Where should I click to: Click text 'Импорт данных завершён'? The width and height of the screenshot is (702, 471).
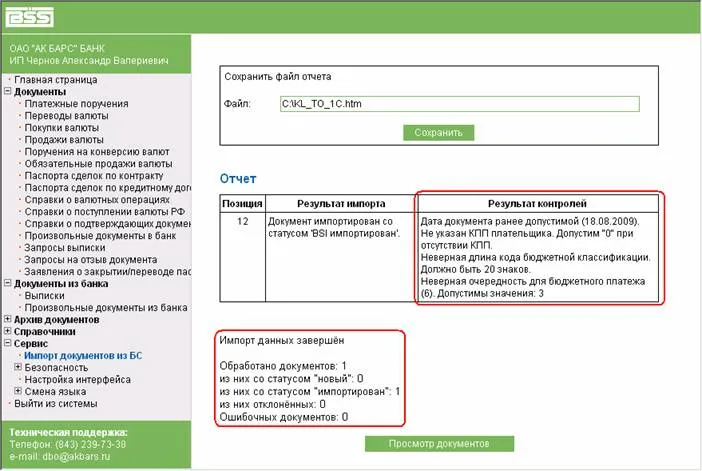(282, 341)
